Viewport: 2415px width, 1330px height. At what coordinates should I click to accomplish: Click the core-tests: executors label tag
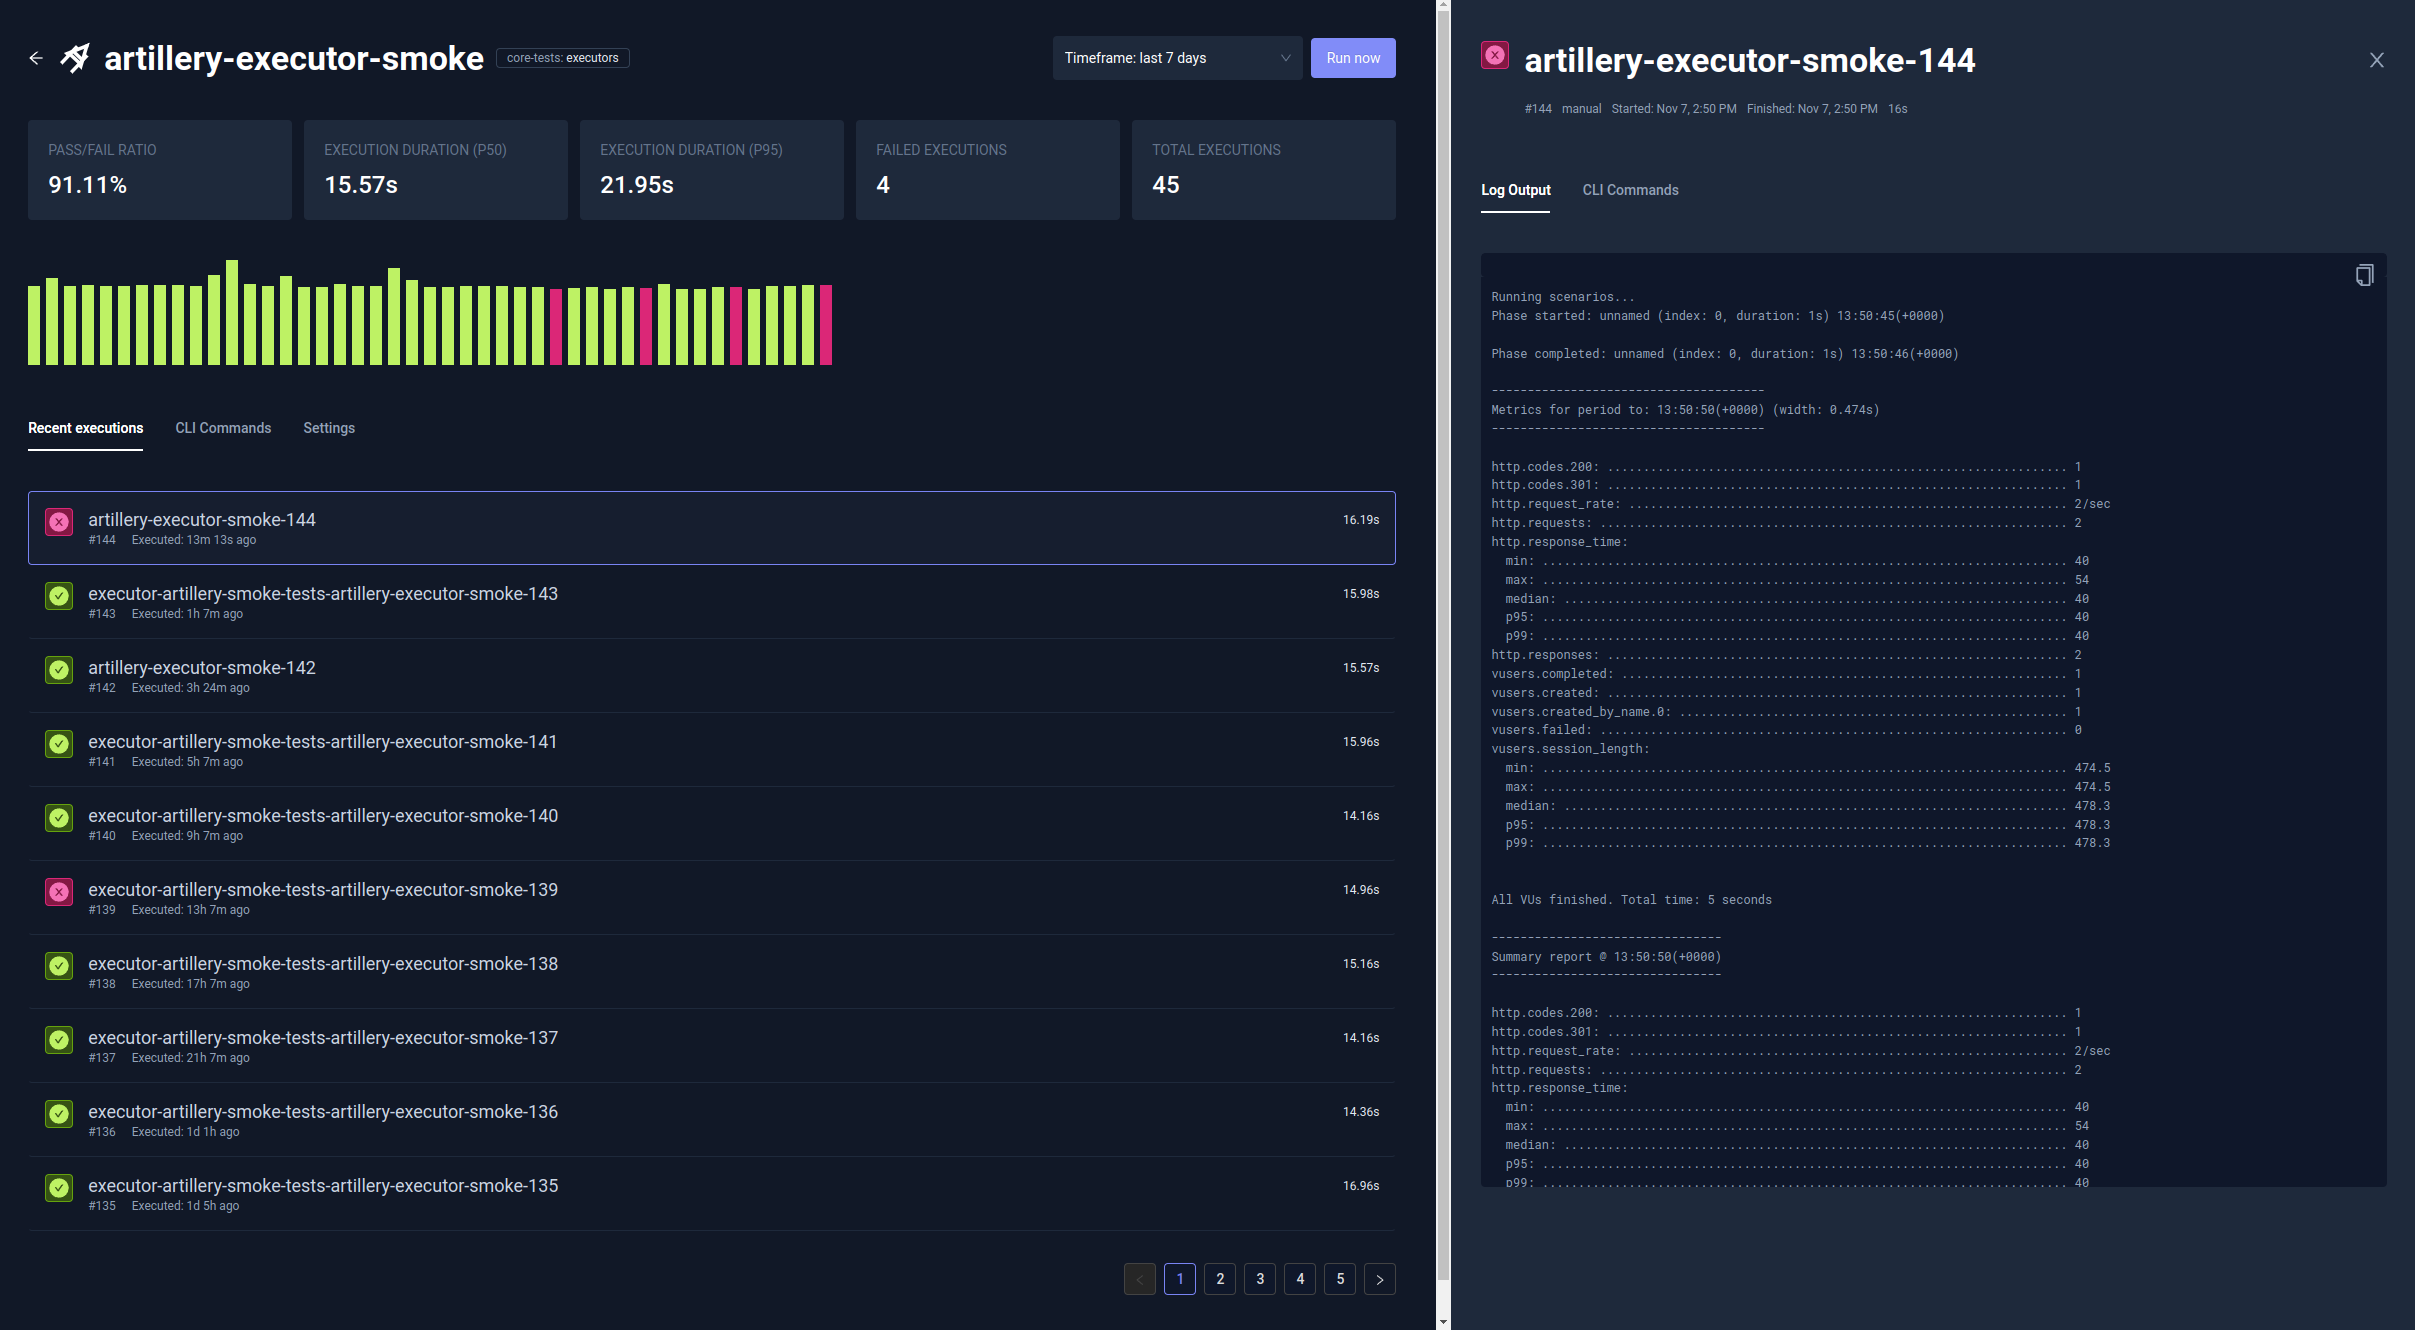click(562, 58)
